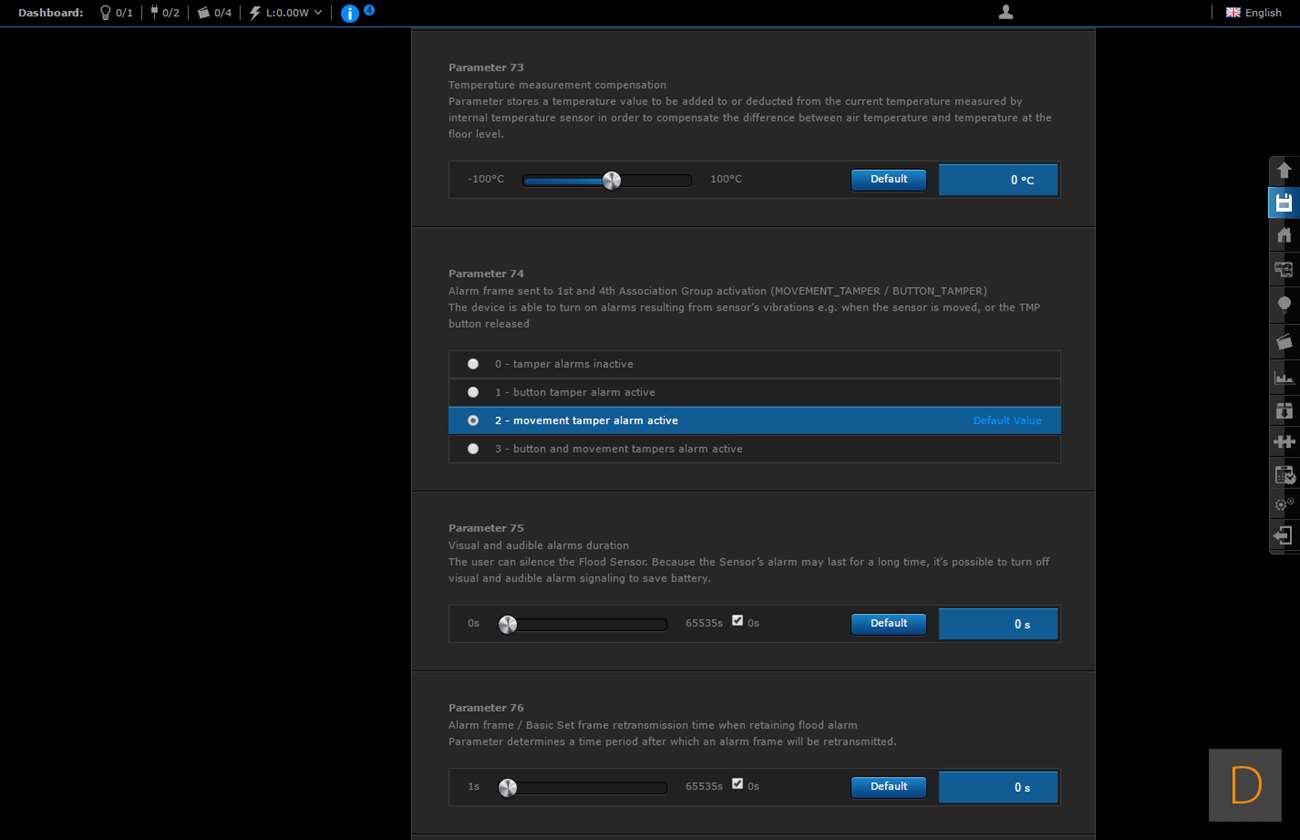Toggle the 0s checkbox for Parameter 76
Viewport: 1300px width, 840px height.
(737, 784)
